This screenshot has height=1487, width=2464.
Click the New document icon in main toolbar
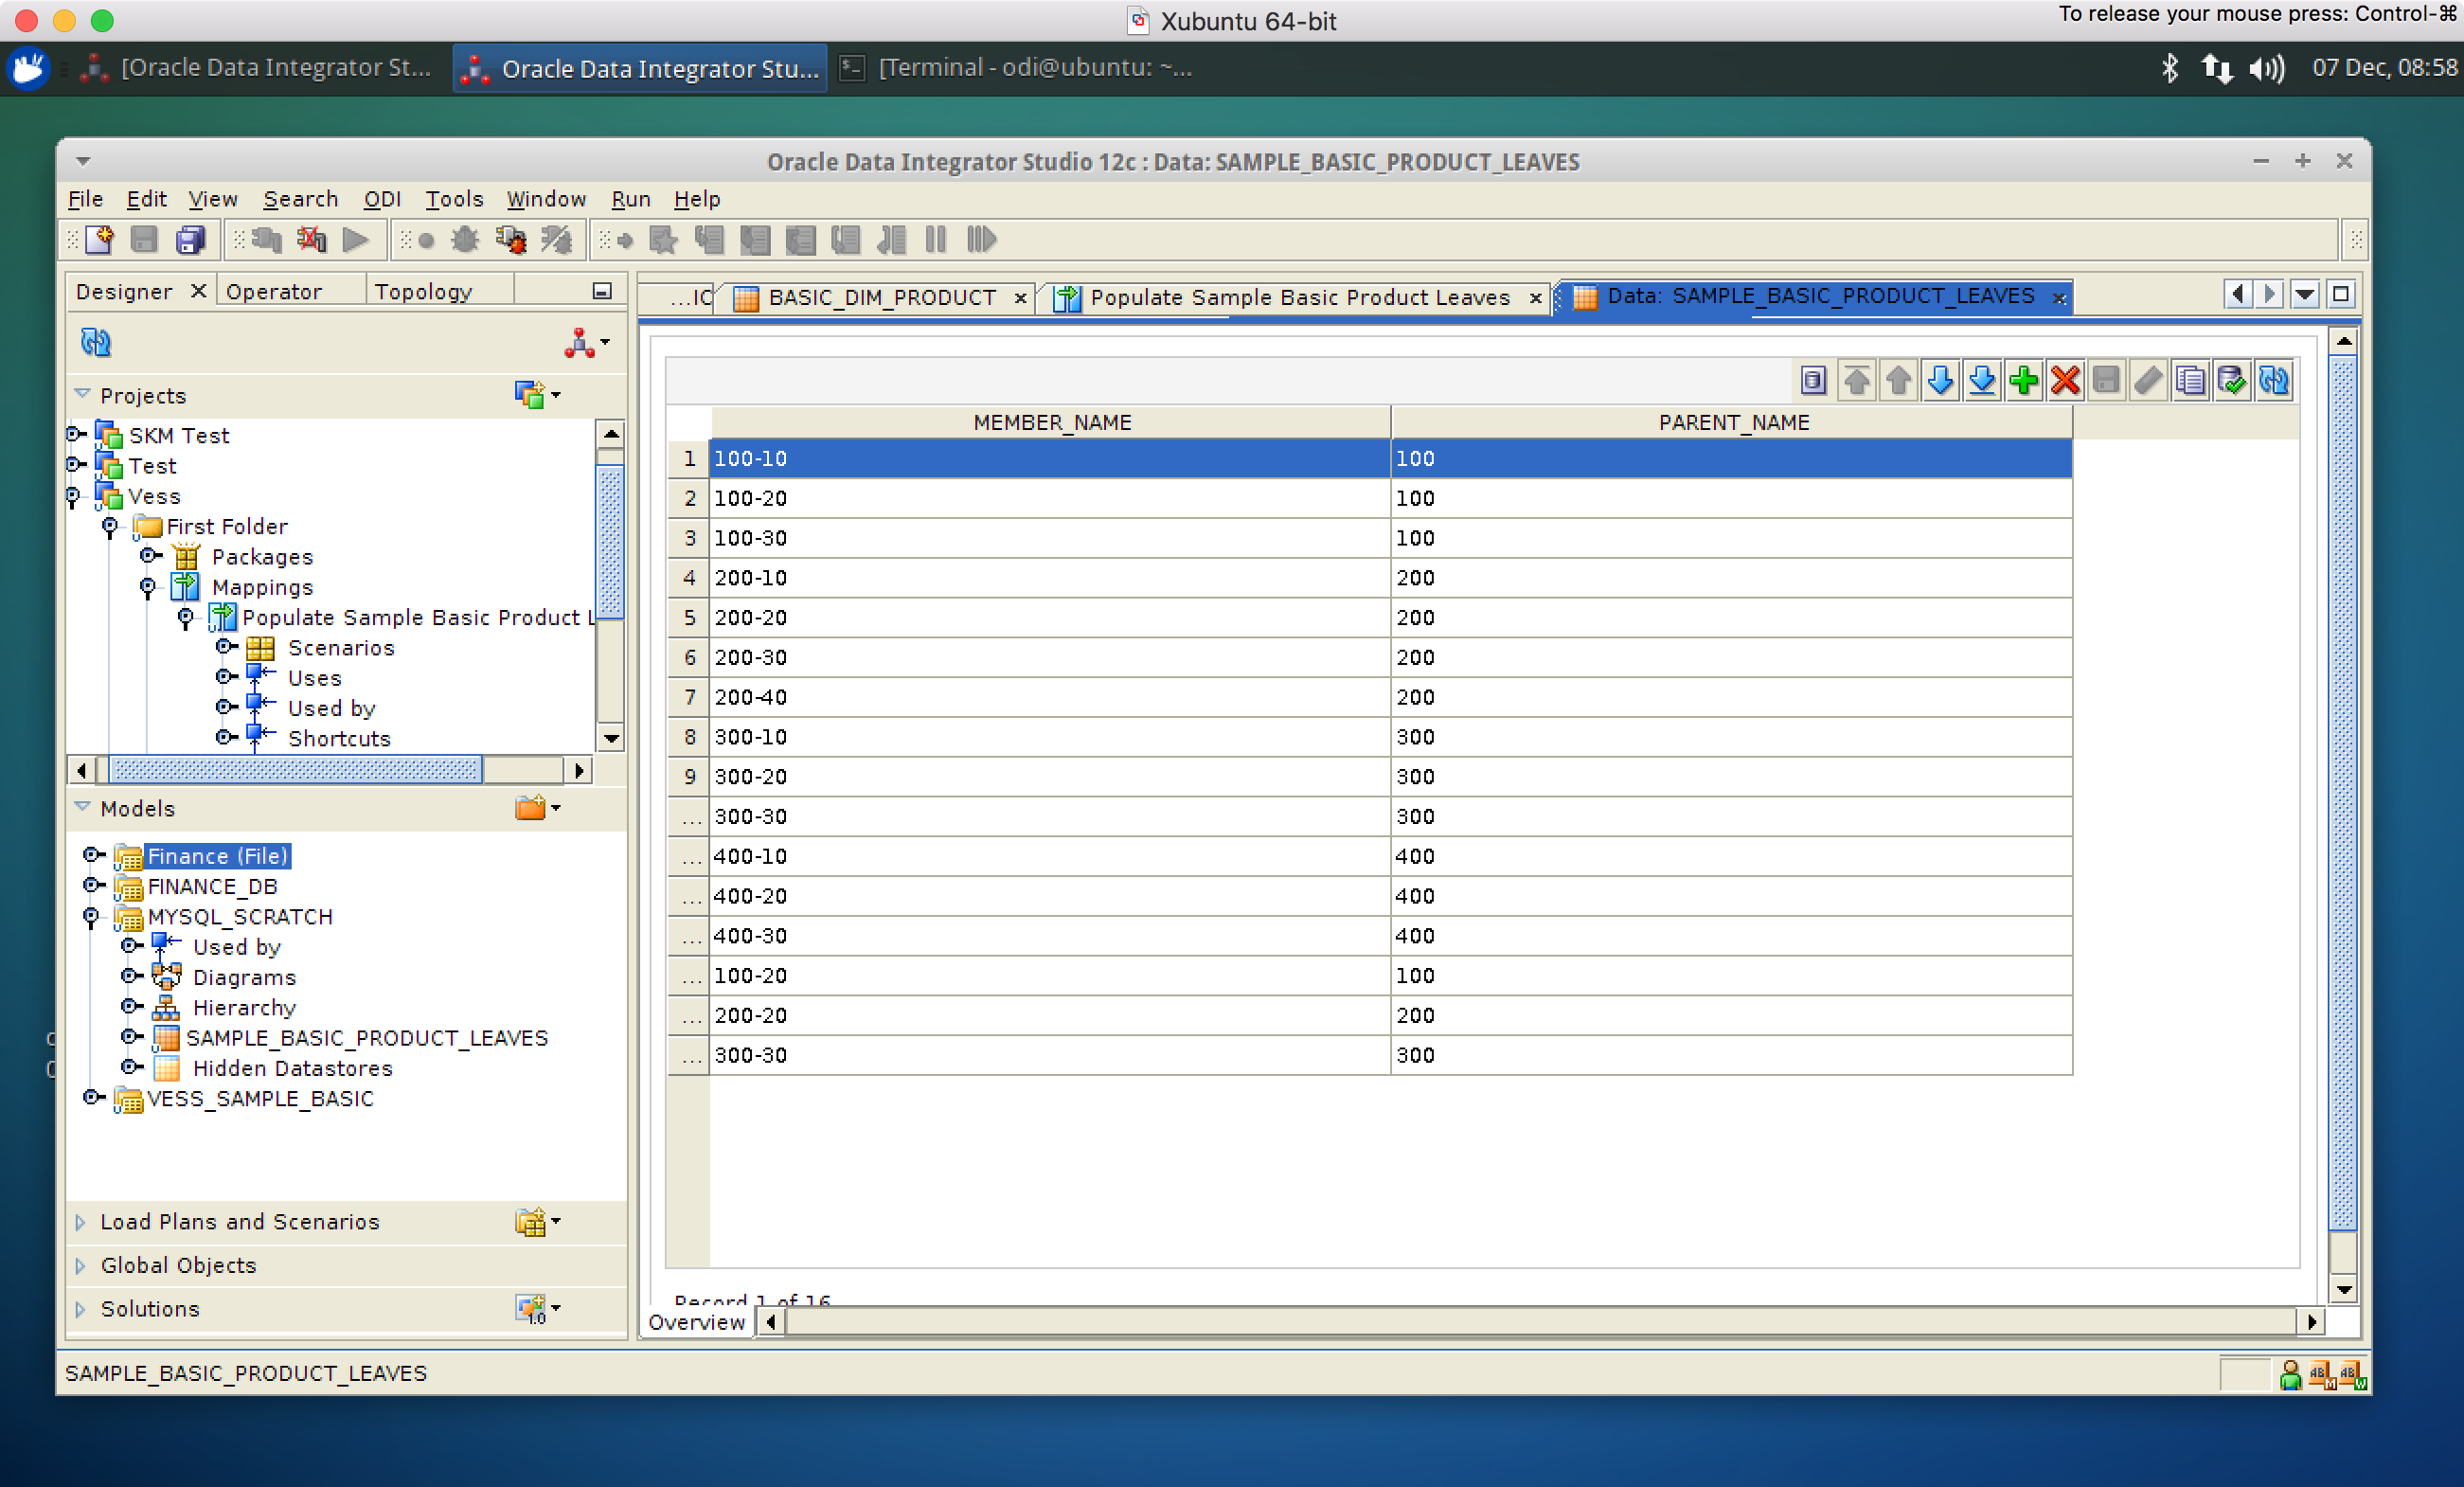click(x=100, y=240)
